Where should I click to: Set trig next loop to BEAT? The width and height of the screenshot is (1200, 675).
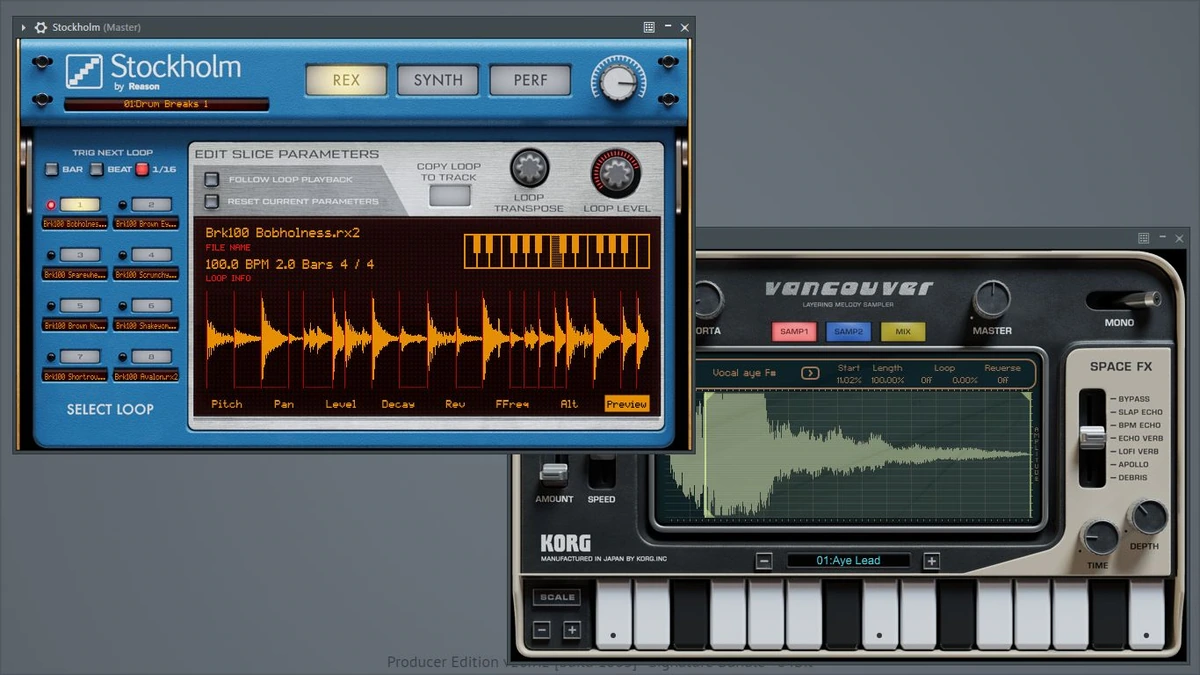[x=96, y=169]
